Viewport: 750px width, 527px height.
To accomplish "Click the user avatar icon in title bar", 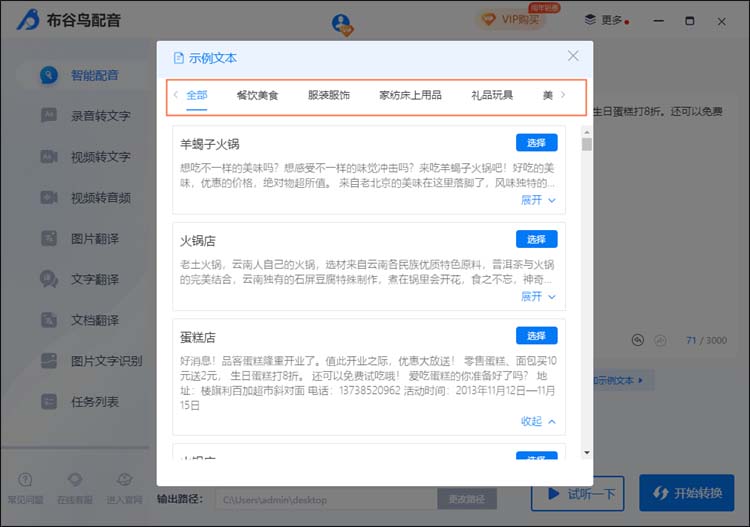I will pos(342,22).
